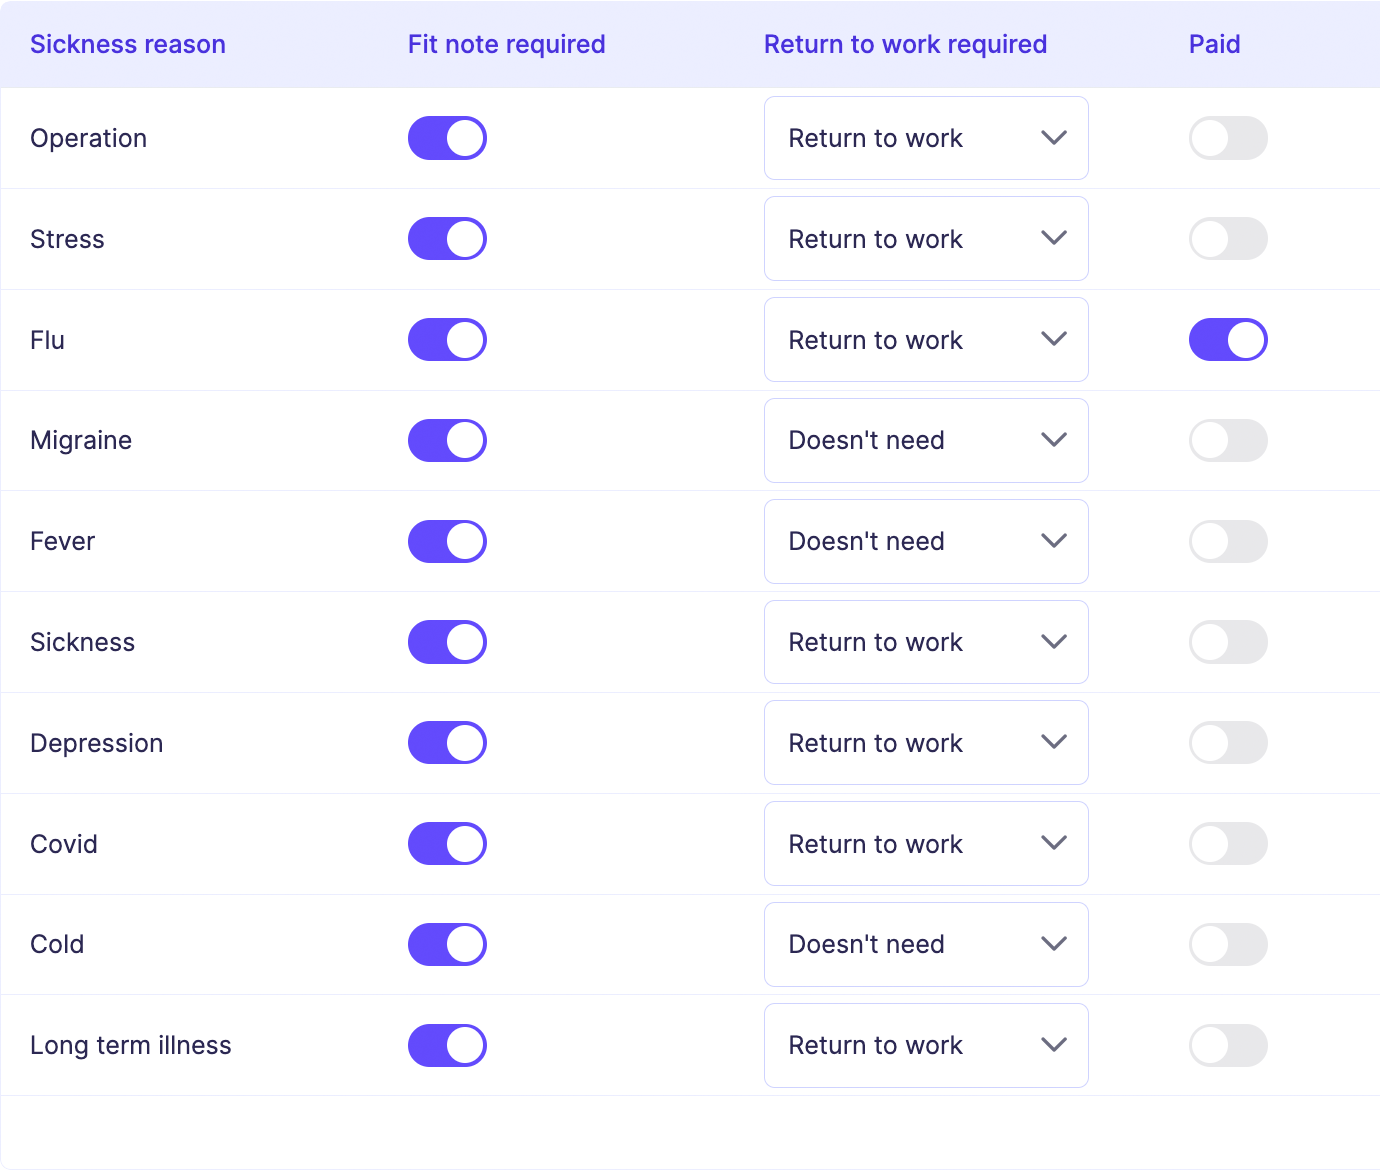Click the Return to work required header
Viewport: 1380px width, 1170px height.
coord(905,45)
